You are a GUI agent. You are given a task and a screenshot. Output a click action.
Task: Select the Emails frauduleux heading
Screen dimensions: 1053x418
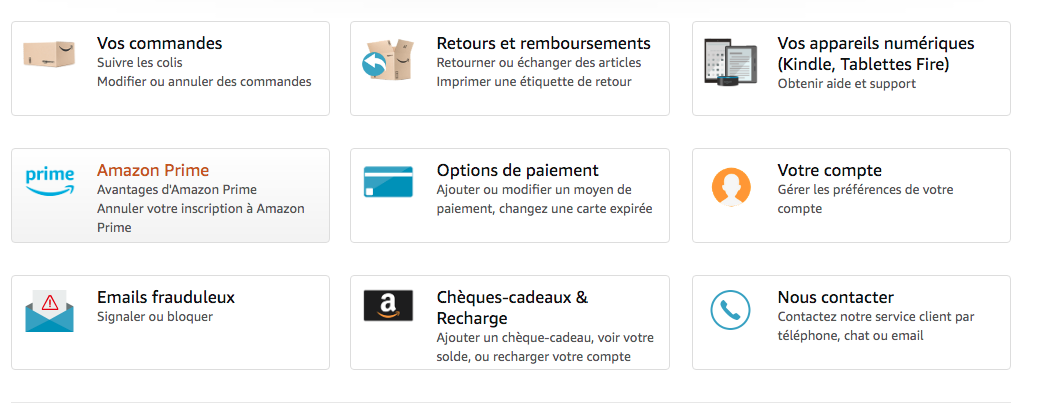(x=165, y=297)
